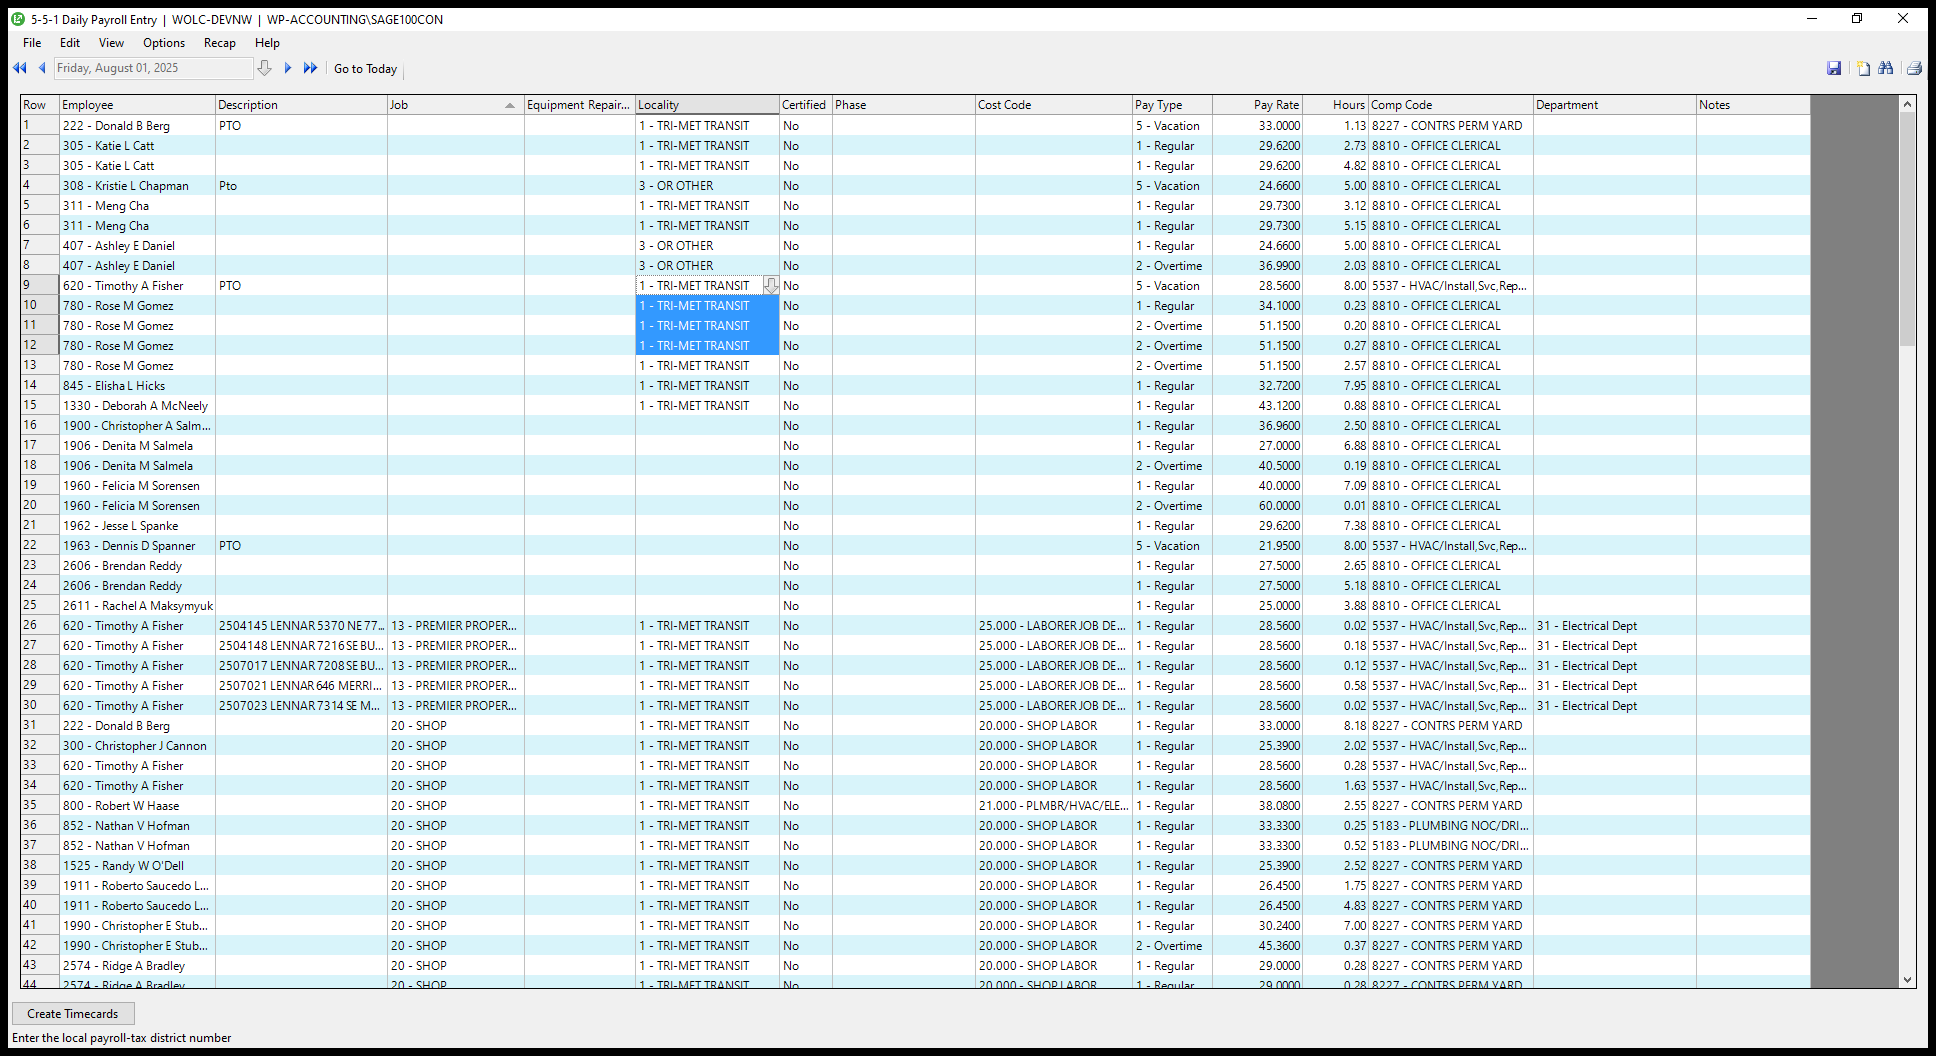
Task: Click the Create Timecards button
Action: coord(73,1014)
